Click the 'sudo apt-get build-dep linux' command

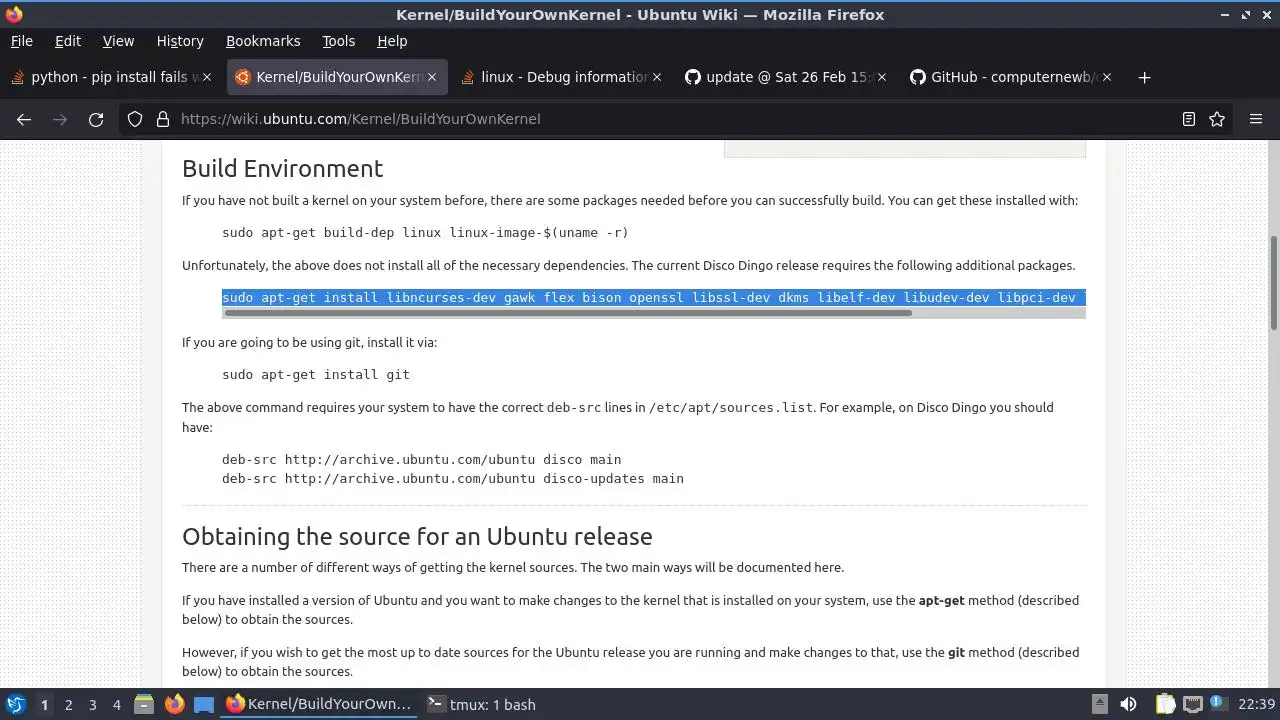click(x=425, y=233)
